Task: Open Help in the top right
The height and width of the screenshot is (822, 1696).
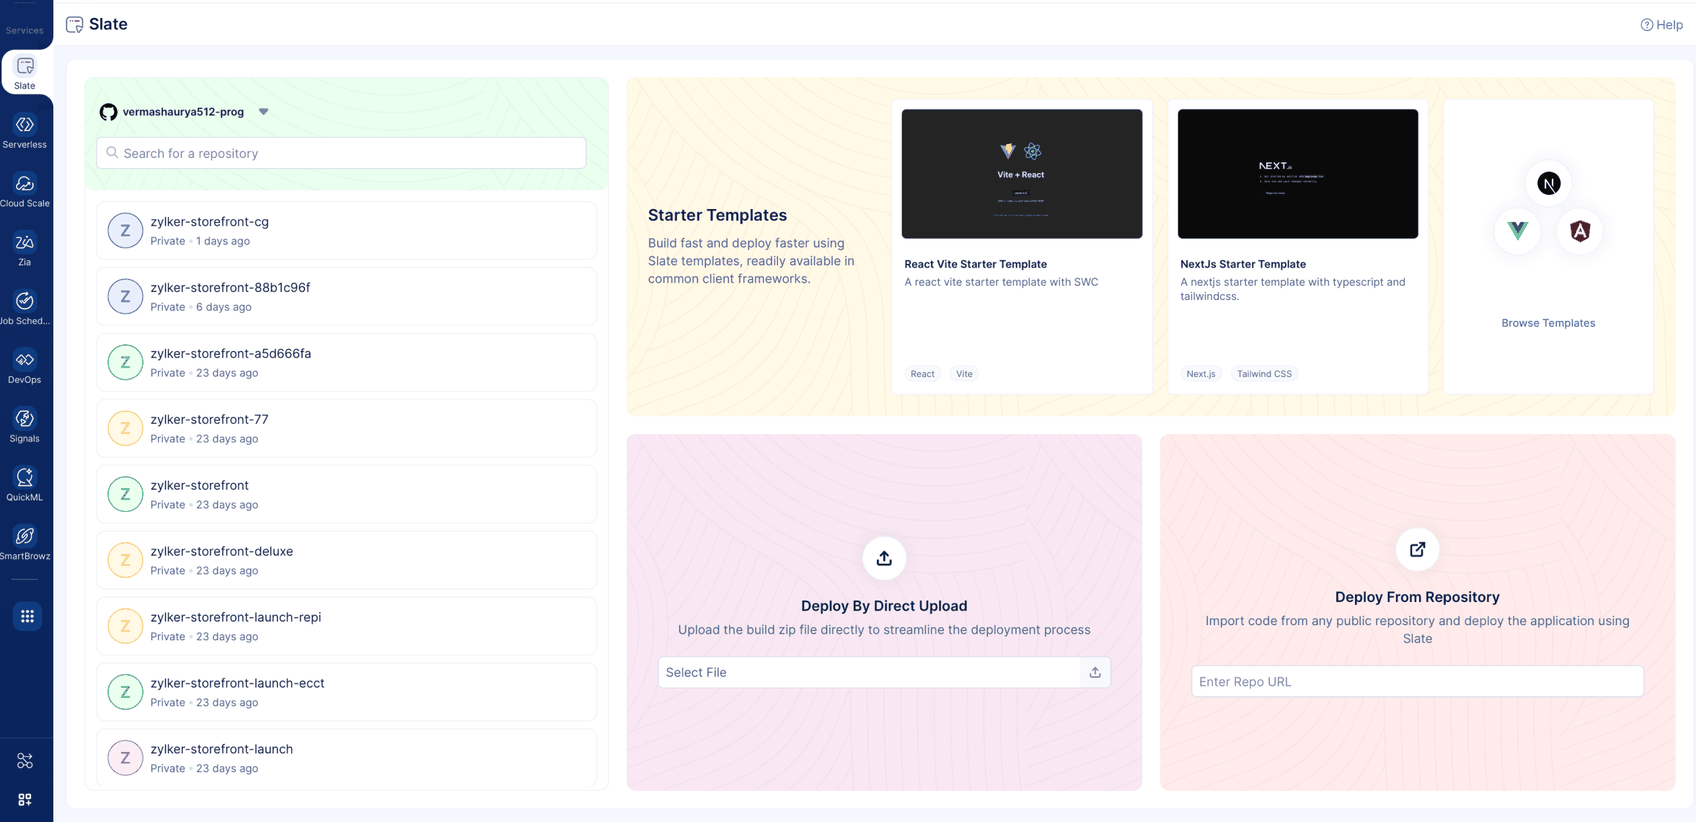Action: coord(1661,25)
